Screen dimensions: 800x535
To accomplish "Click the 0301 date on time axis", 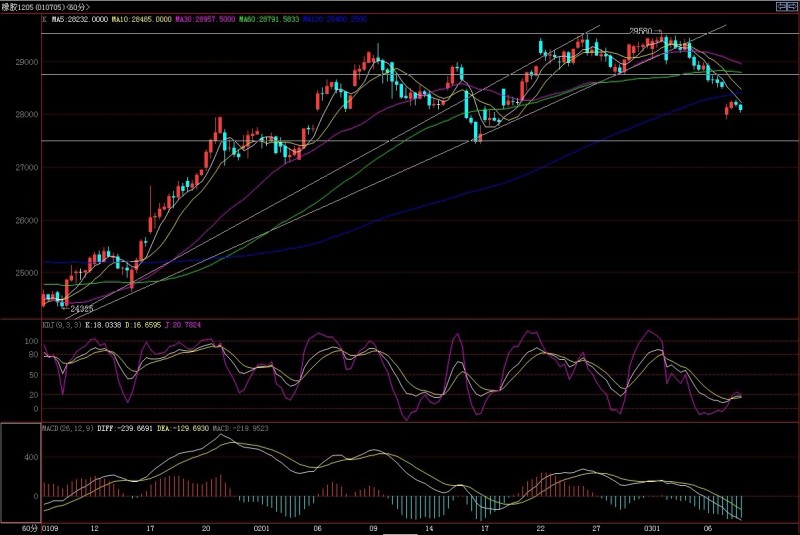I will (x=651, y=528).
